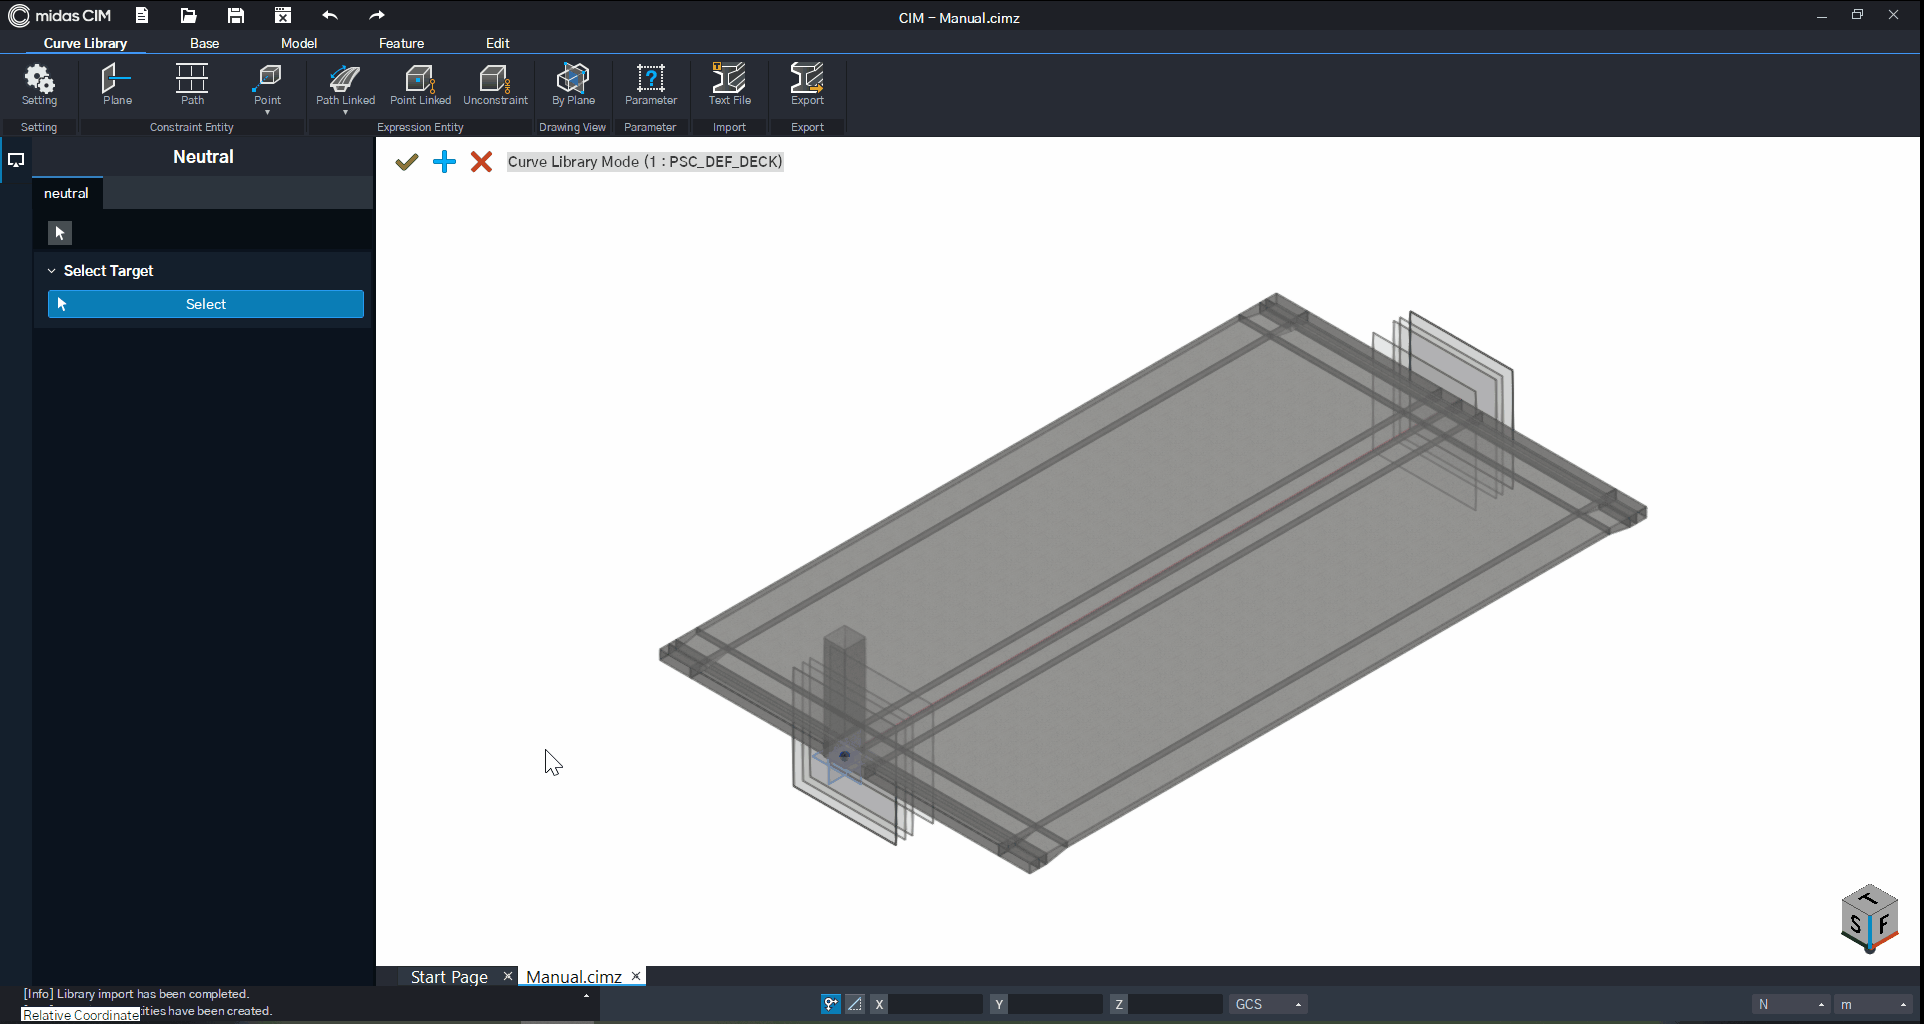Toggle the snap icon beside X coordinate
The height and width of the screenshot is (1024, 1924).
831,1004
